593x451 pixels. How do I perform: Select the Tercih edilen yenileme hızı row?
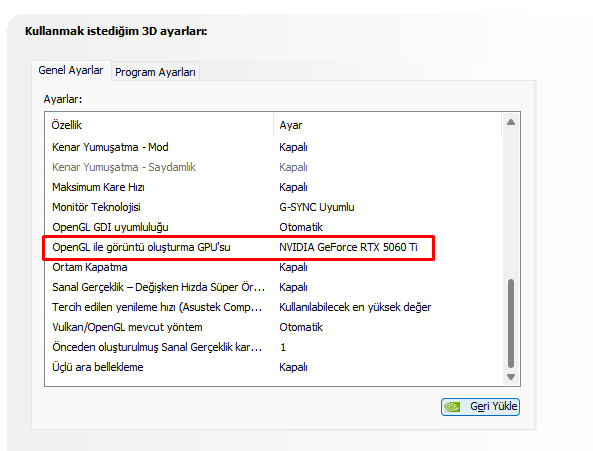tap(274, 307)
